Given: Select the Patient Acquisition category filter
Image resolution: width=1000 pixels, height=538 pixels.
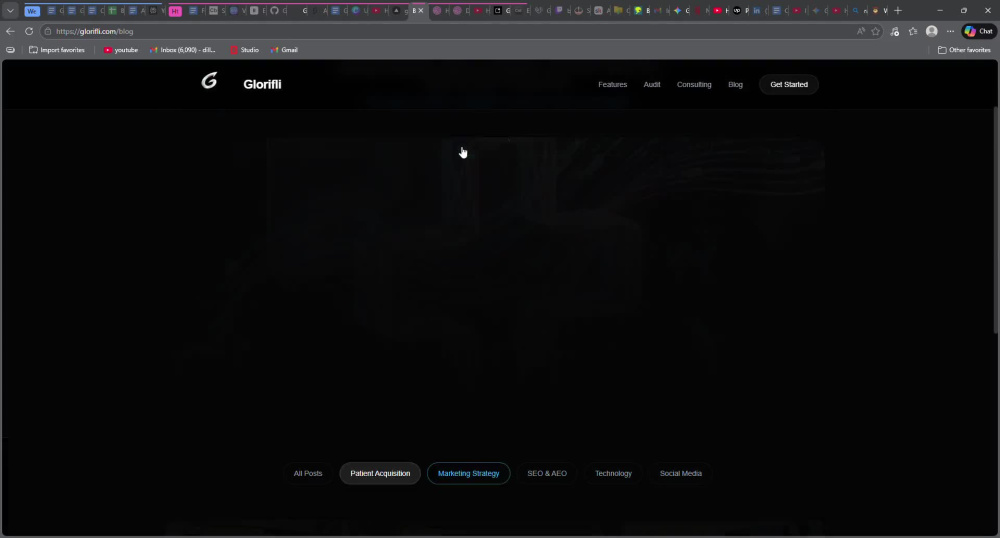Looking at the screenshot, I should click(380, 474).
